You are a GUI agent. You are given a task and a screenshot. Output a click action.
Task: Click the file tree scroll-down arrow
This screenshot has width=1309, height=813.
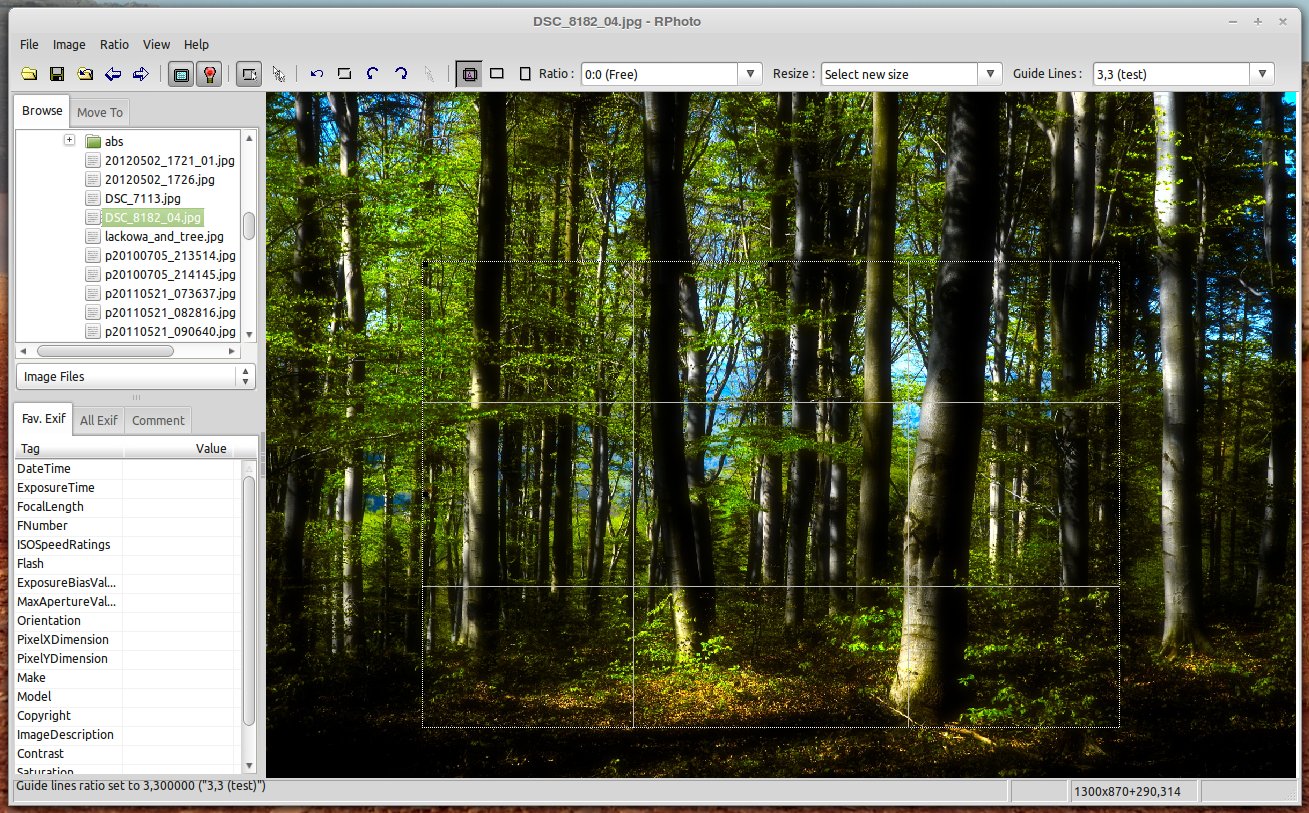tap(249, 335)
